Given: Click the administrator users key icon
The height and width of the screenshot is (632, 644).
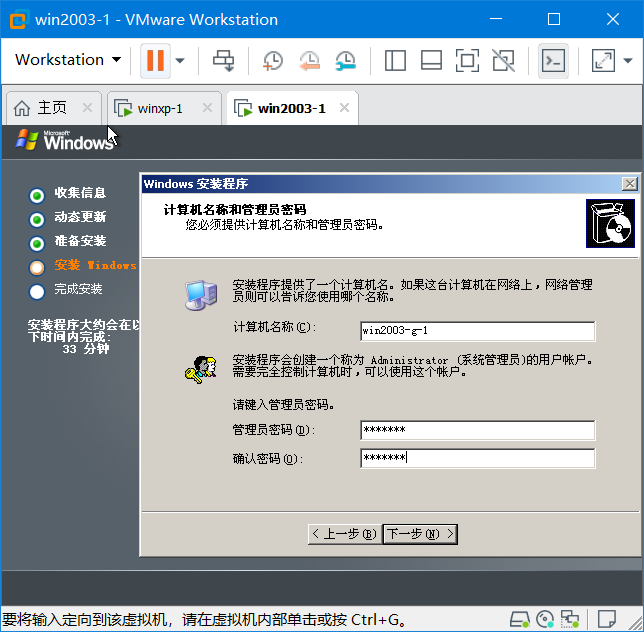Looking at the screenshot, I should tap(200, 370).
